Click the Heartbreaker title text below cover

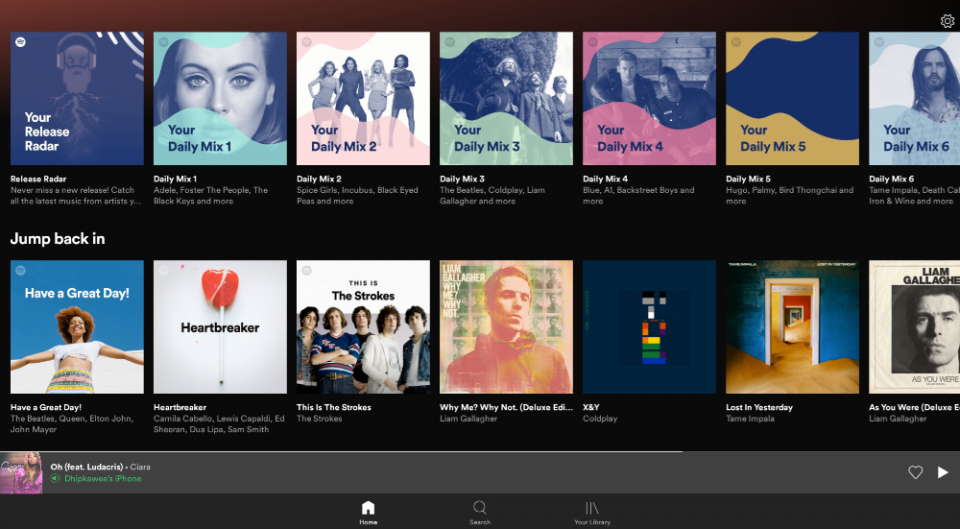point(180,407)
